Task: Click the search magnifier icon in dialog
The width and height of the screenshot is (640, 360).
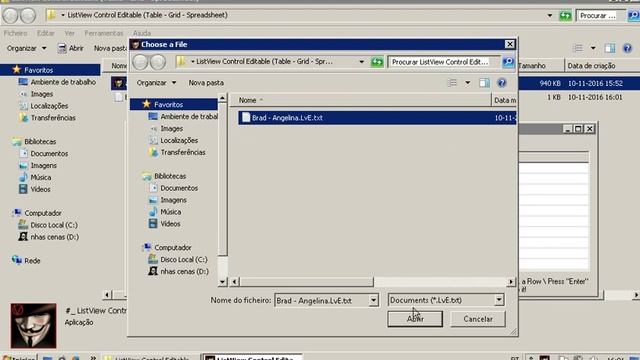Action: coord(508,62)
